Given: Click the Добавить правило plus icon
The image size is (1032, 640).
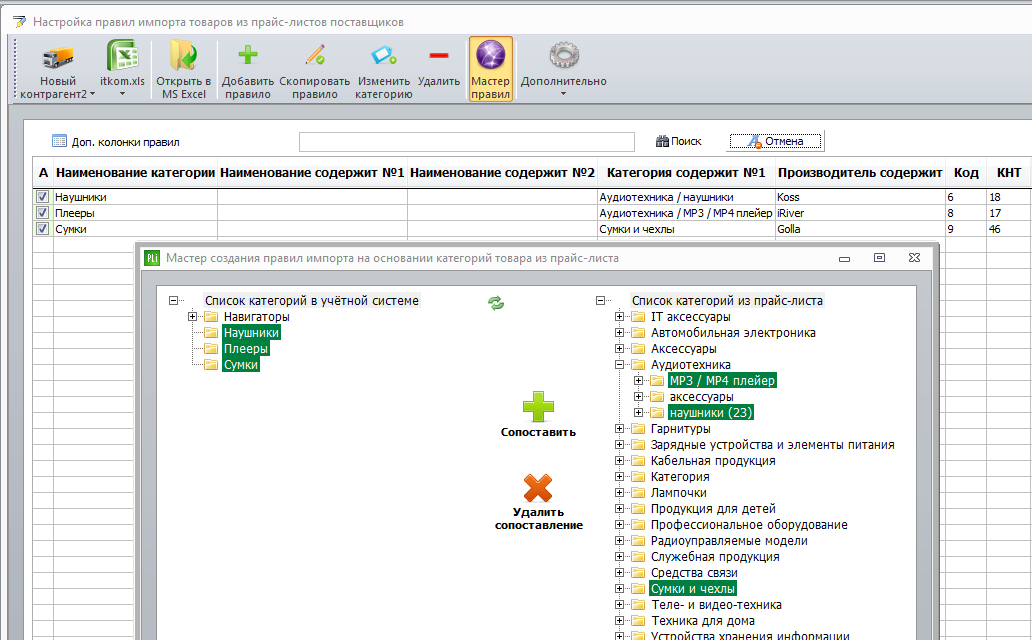Looking at the screenshot, I should pos(247,55).
